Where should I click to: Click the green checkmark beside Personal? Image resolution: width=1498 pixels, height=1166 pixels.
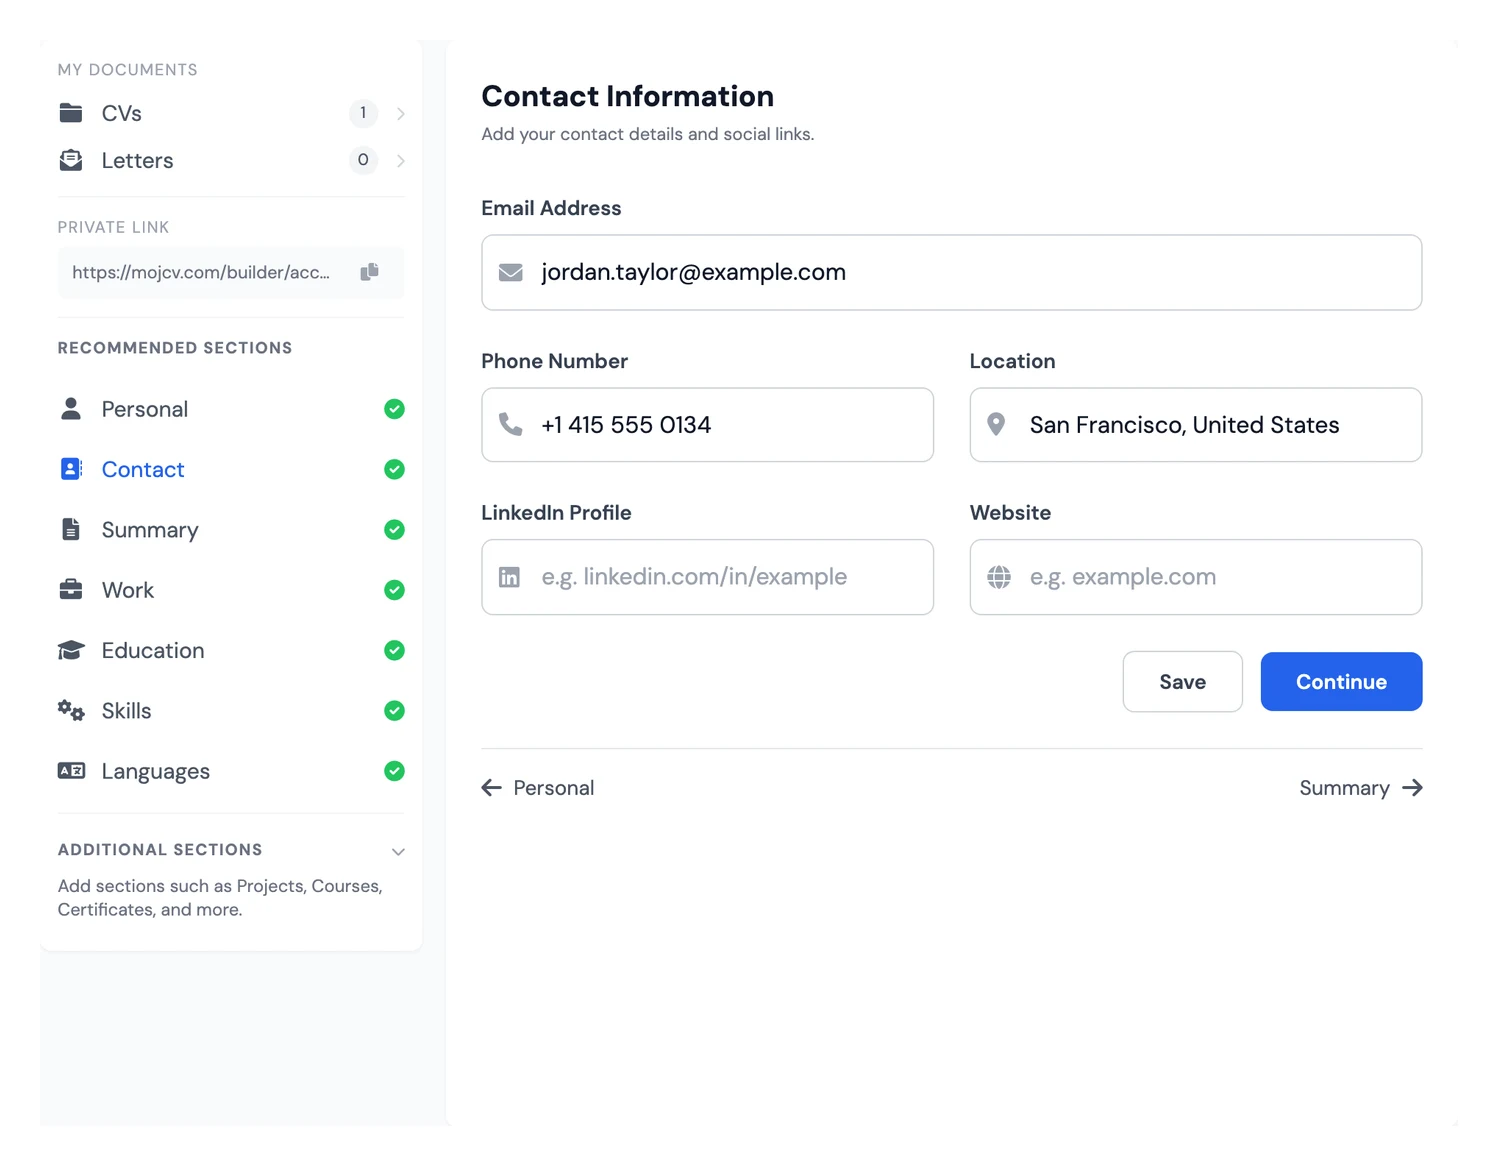[395, 409]
